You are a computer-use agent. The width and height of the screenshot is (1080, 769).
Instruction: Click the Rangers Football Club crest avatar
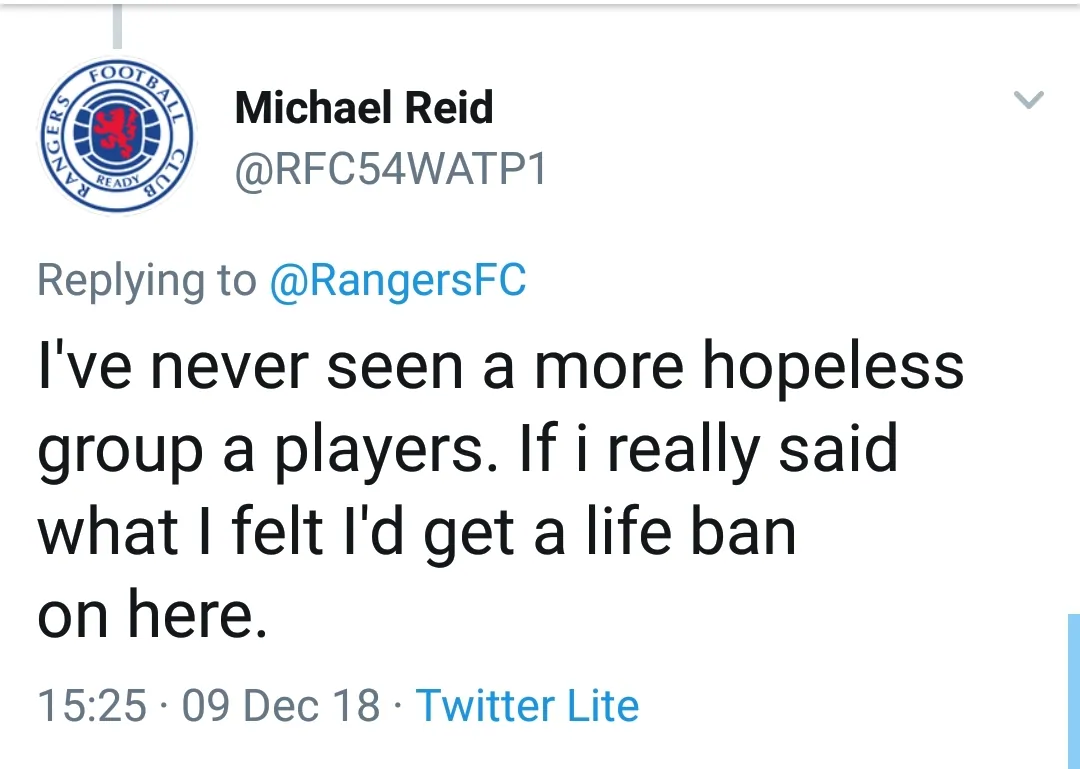[x=117, y=134]
